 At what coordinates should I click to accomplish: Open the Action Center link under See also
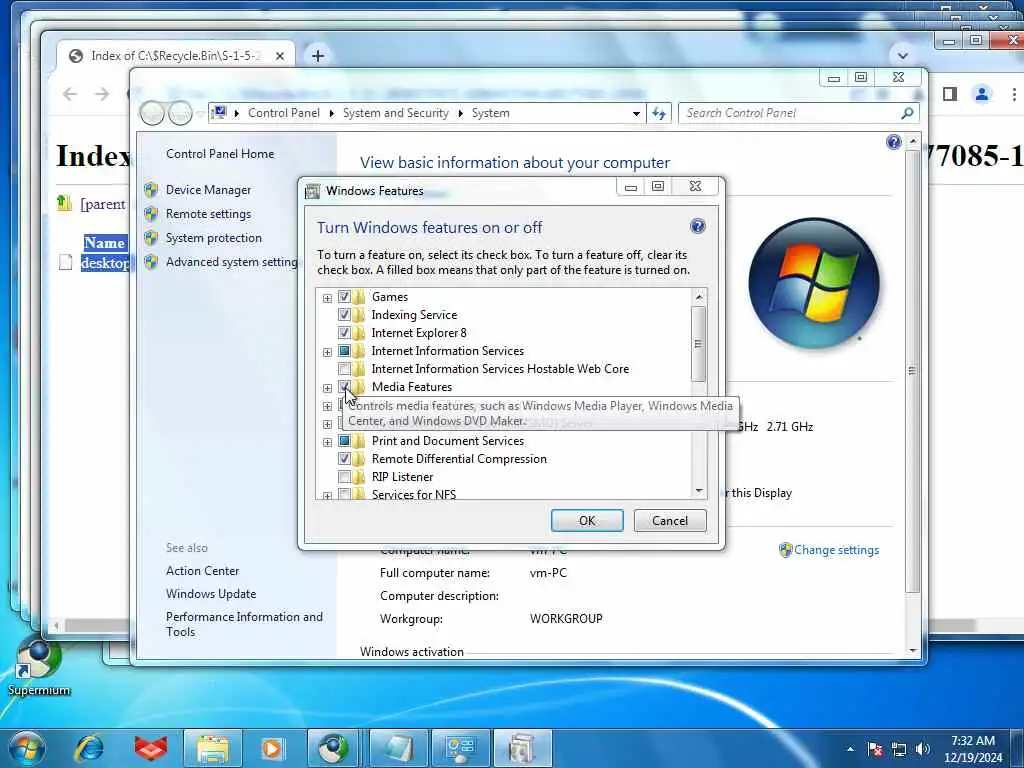coord(202,571)
